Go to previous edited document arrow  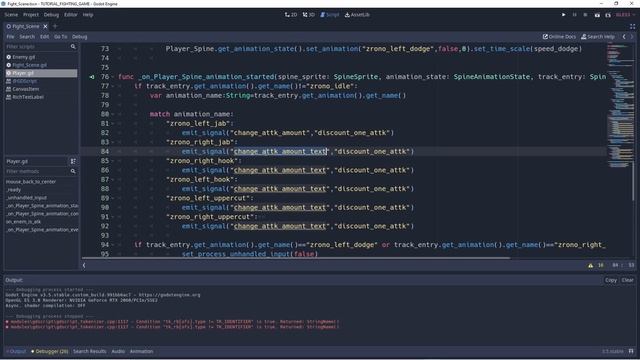click(624, 37)
